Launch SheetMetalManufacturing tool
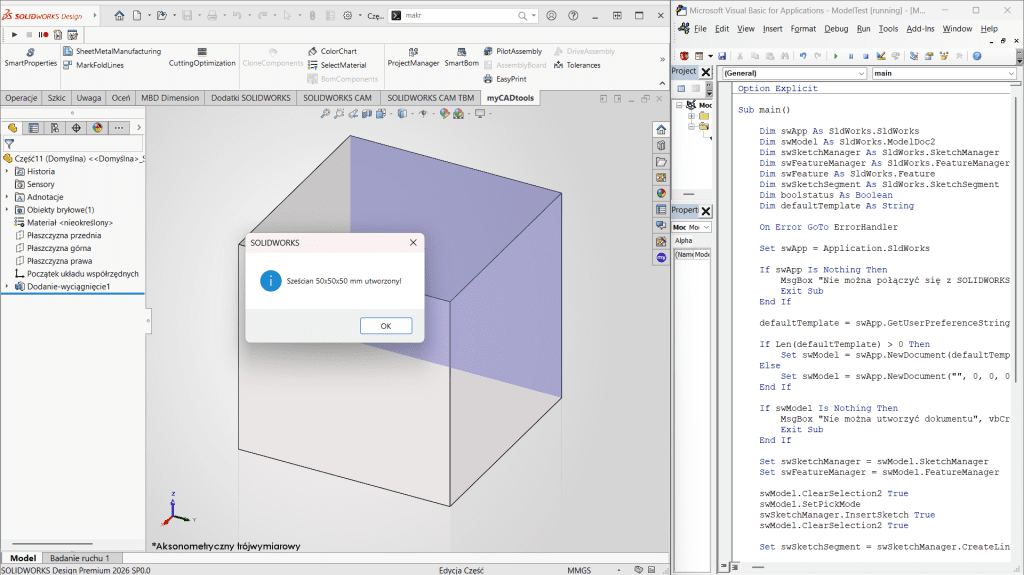This screenshot has width=1024, height=575. [x=112, y=51]
